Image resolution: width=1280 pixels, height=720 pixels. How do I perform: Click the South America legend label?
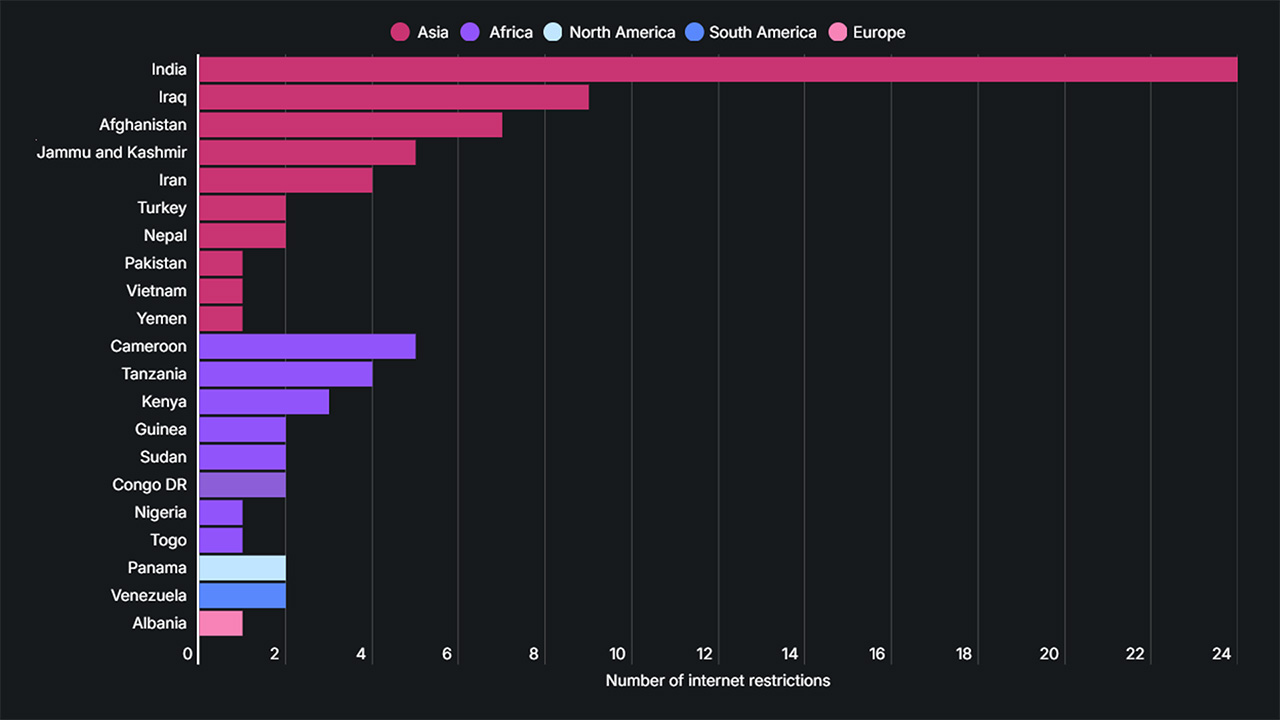[765, 32]
